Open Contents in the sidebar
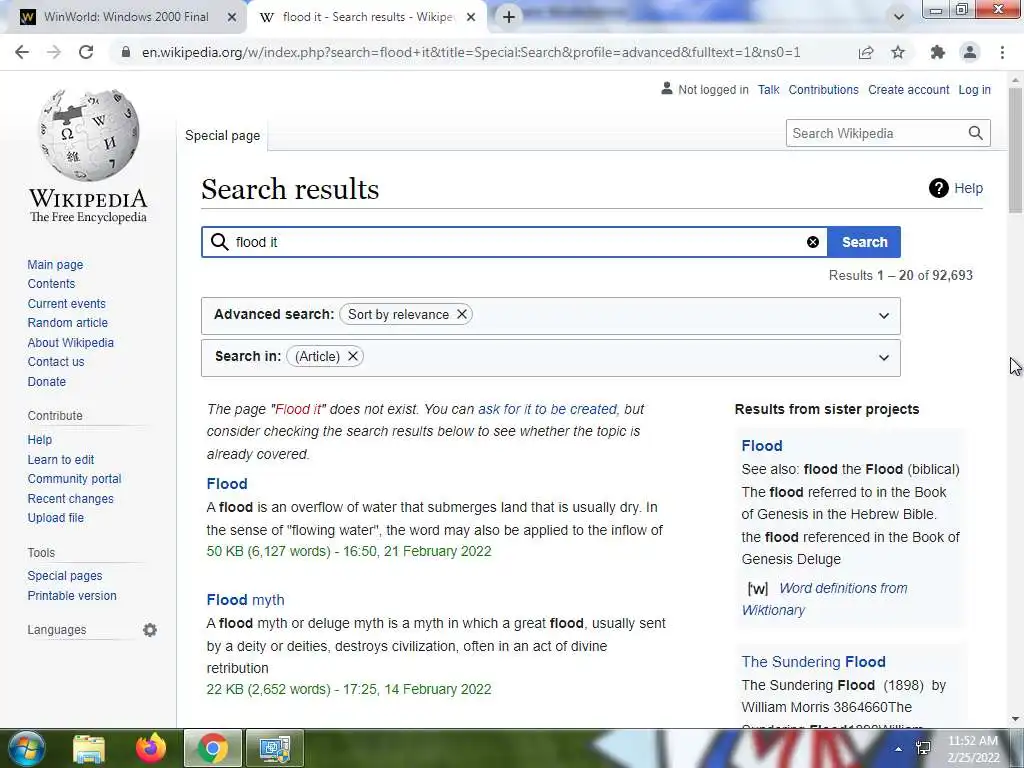The width and height of the screenshot is (1024, 768). [51, 284]
